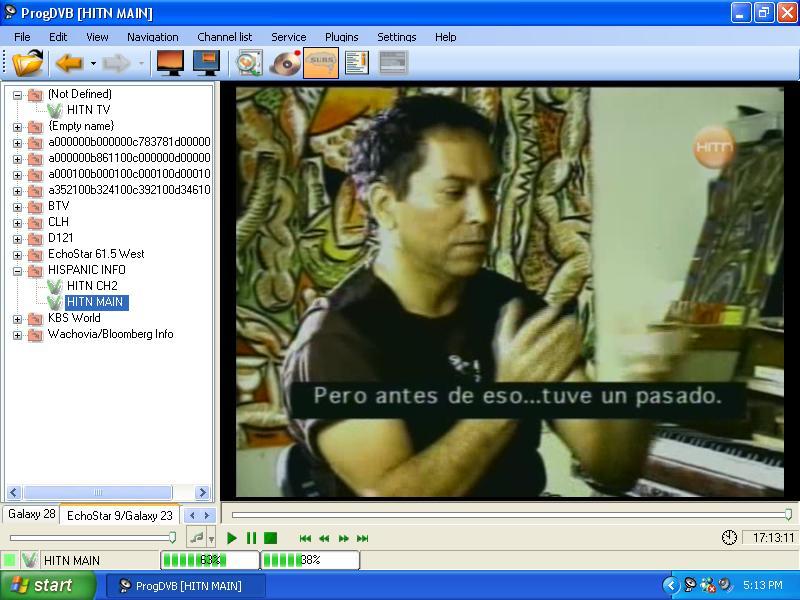Go back with the orange left arrow
800x600 pixels.
coord(69,63)
